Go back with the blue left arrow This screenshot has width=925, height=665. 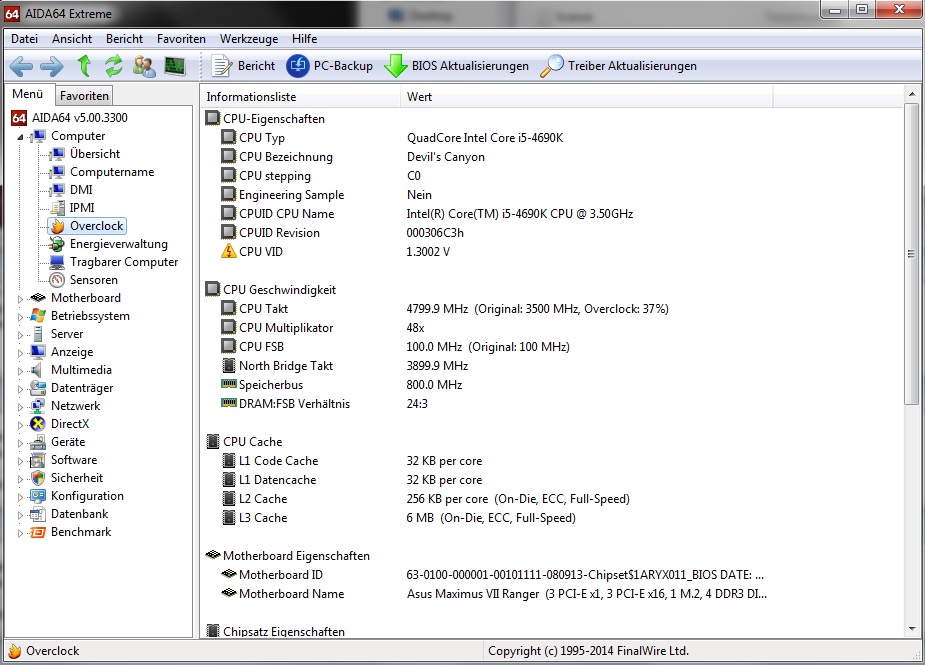click(21, 66)
